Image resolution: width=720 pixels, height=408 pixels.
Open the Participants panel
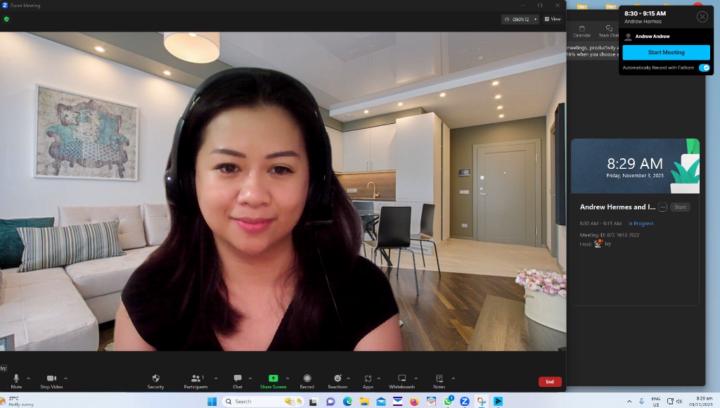[x=196, y=379]
